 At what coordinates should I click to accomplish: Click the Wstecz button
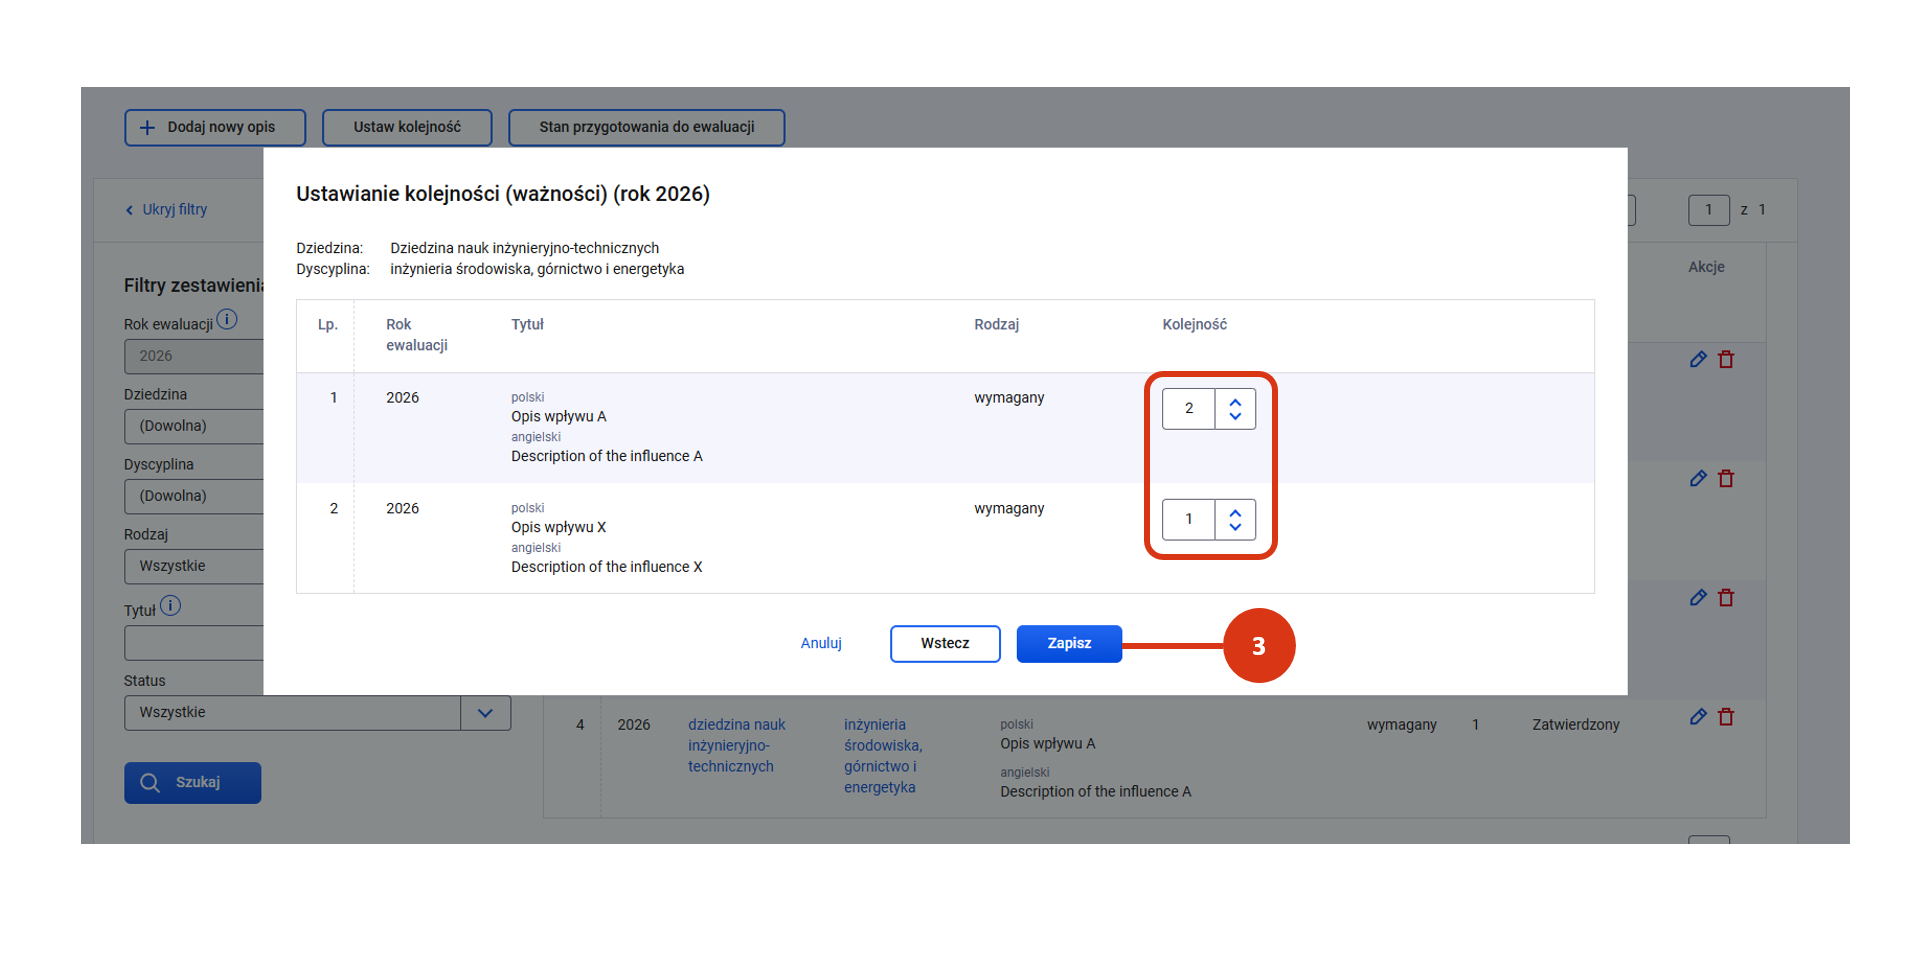pyautogui.click(x=944, y=644)
